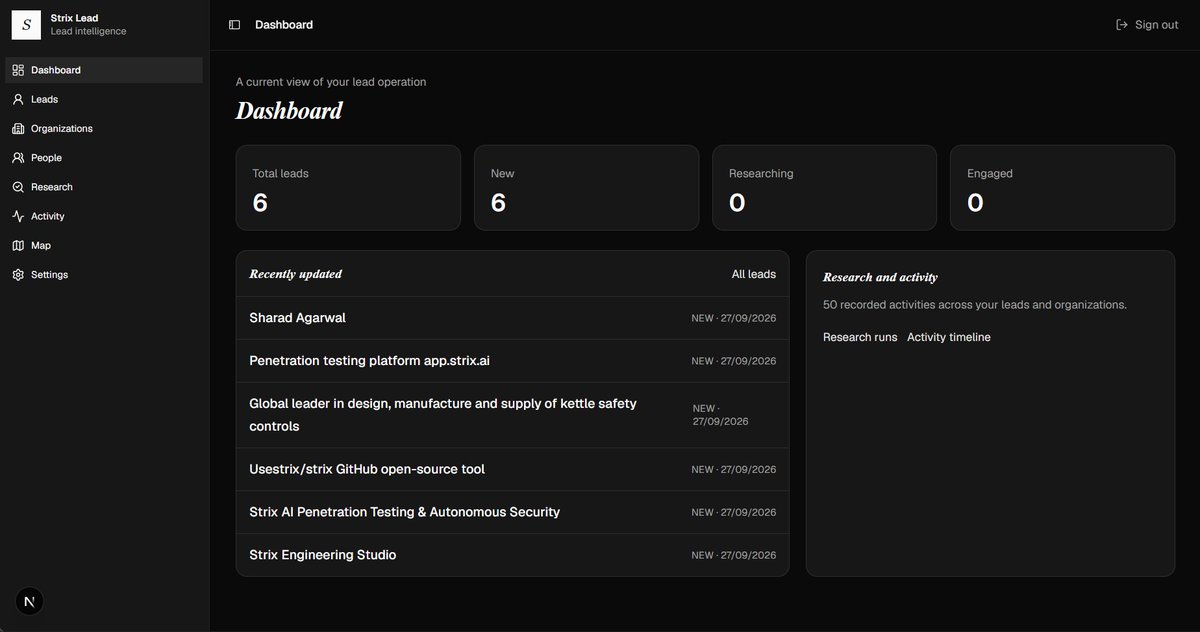Open Strix AI Penetration Testing & Autonomous Security
Screen dimensions: 1200x632
tap(512, 512)
